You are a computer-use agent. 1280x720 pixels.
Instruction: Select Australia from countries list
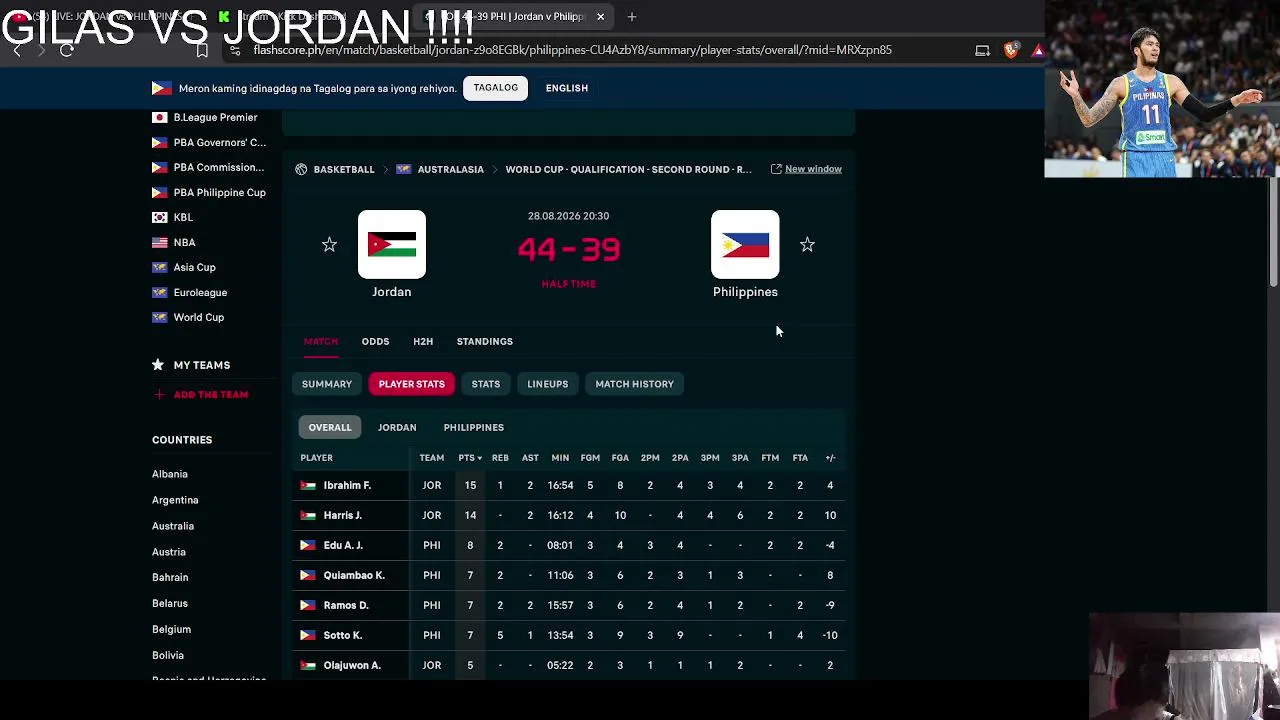tap(173, 526)
